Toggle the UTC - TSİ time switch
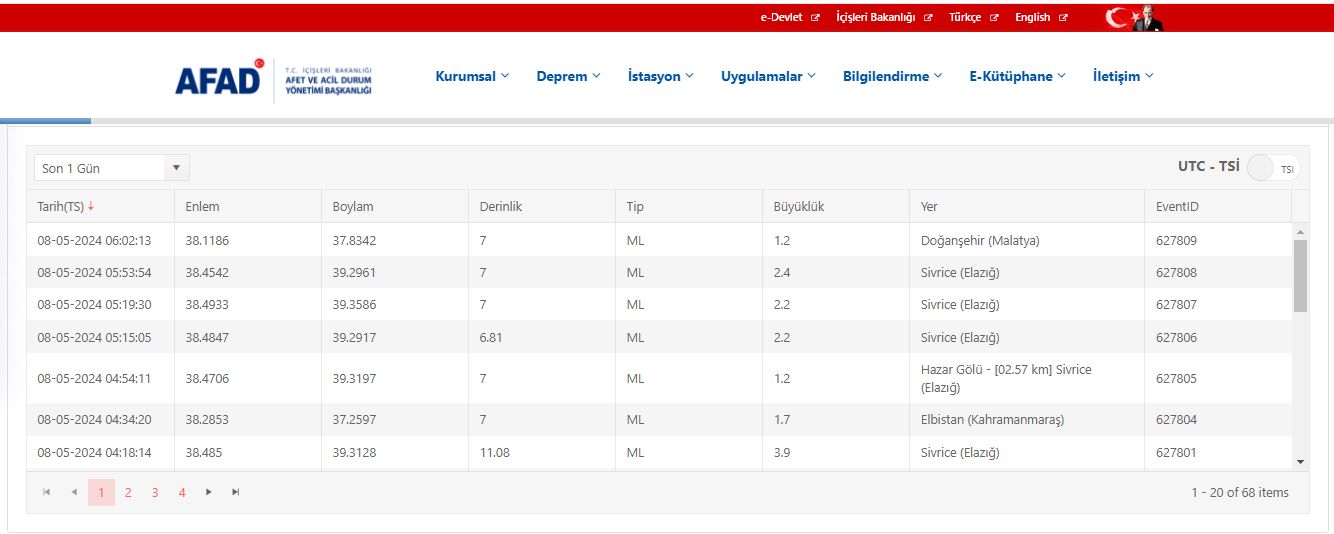 click(1272, 168)
